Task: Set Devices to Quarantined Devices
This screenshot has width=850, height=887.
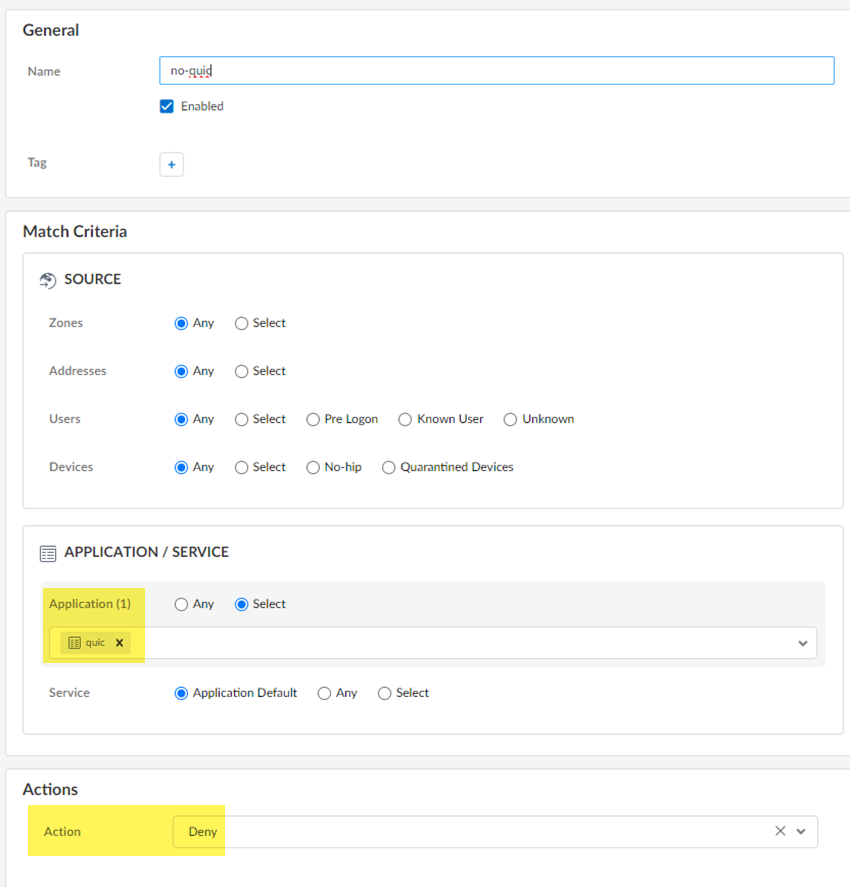Action: tap(389, 467)
